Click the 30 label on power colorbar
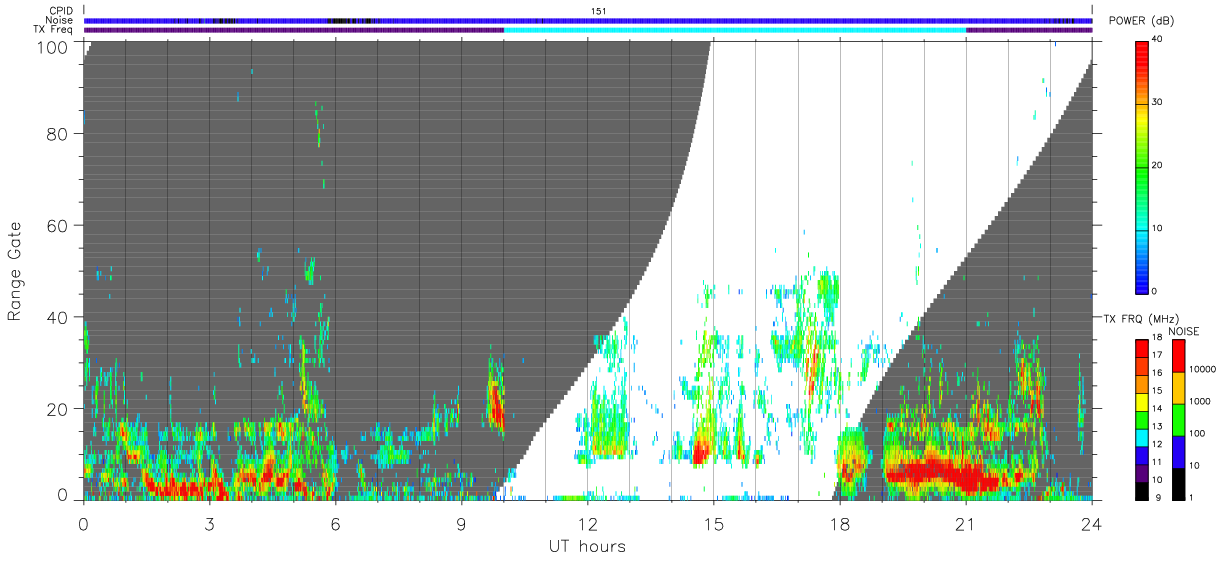 1158,103
